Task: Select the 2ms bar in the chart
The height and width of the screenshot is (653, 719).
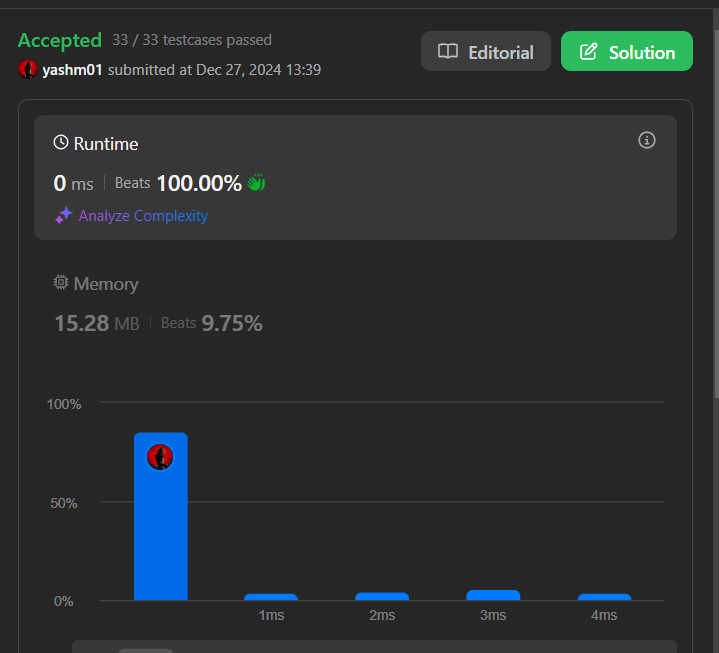Action: [382, 596]
